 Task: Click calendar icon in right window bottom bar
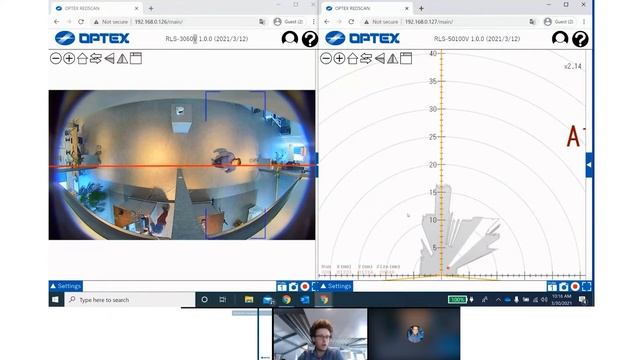[552, 287]
